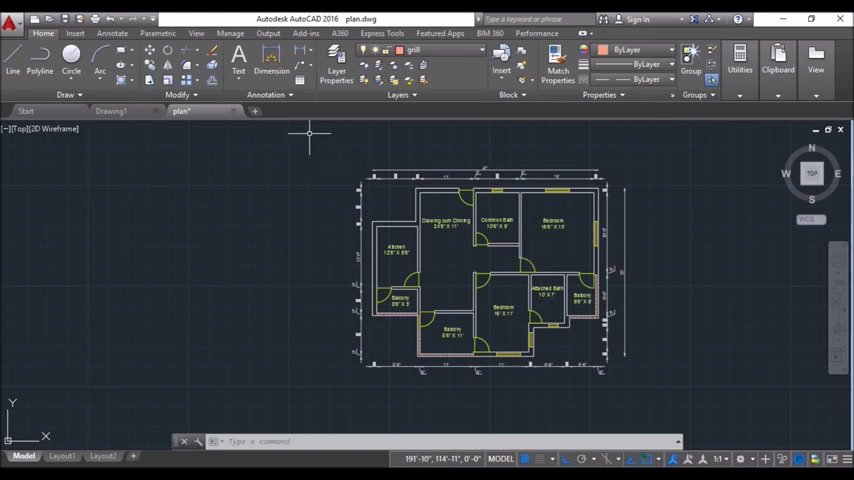The height and width of the screenshot is (480, 854).
Task: Toggle object snap tracking in status bar
Action: (631, 459)
